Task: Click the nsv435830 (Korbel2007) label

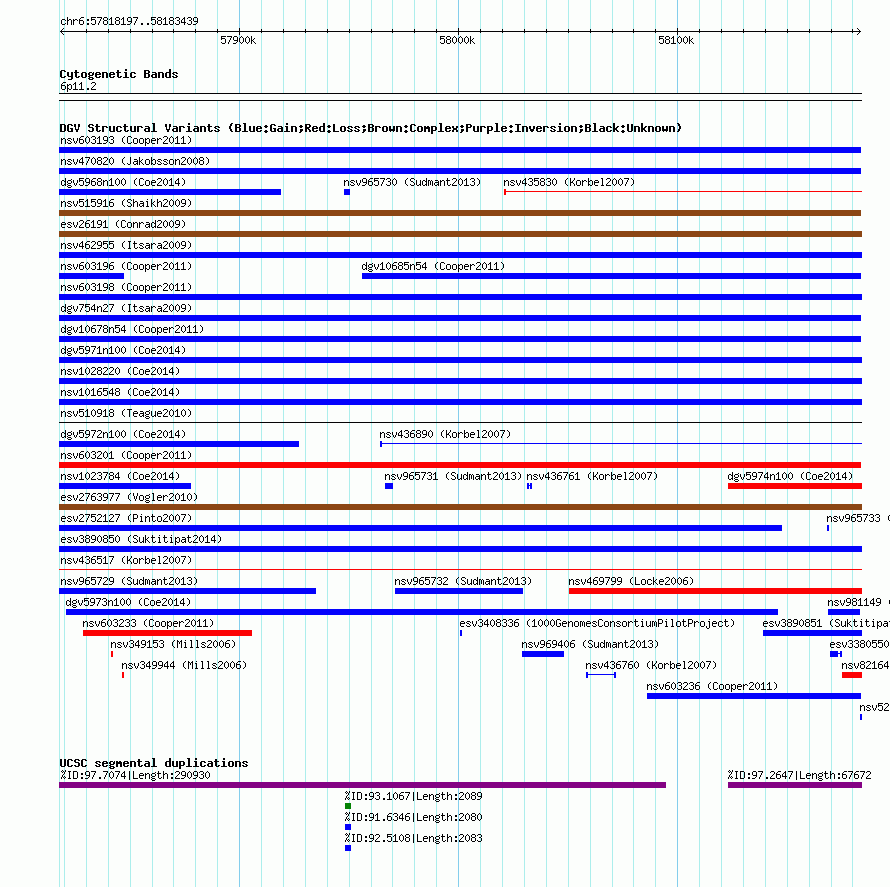Action: [569, 182]
